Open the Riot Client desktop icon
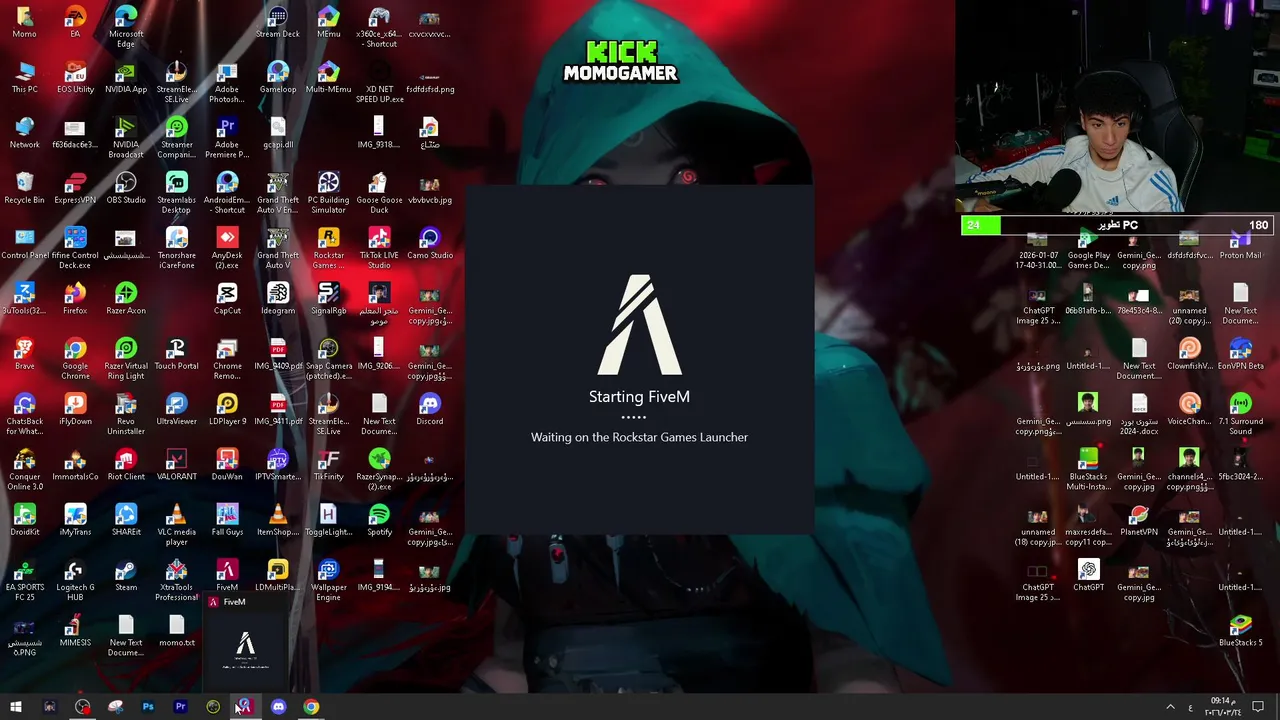 coord(126,465)
